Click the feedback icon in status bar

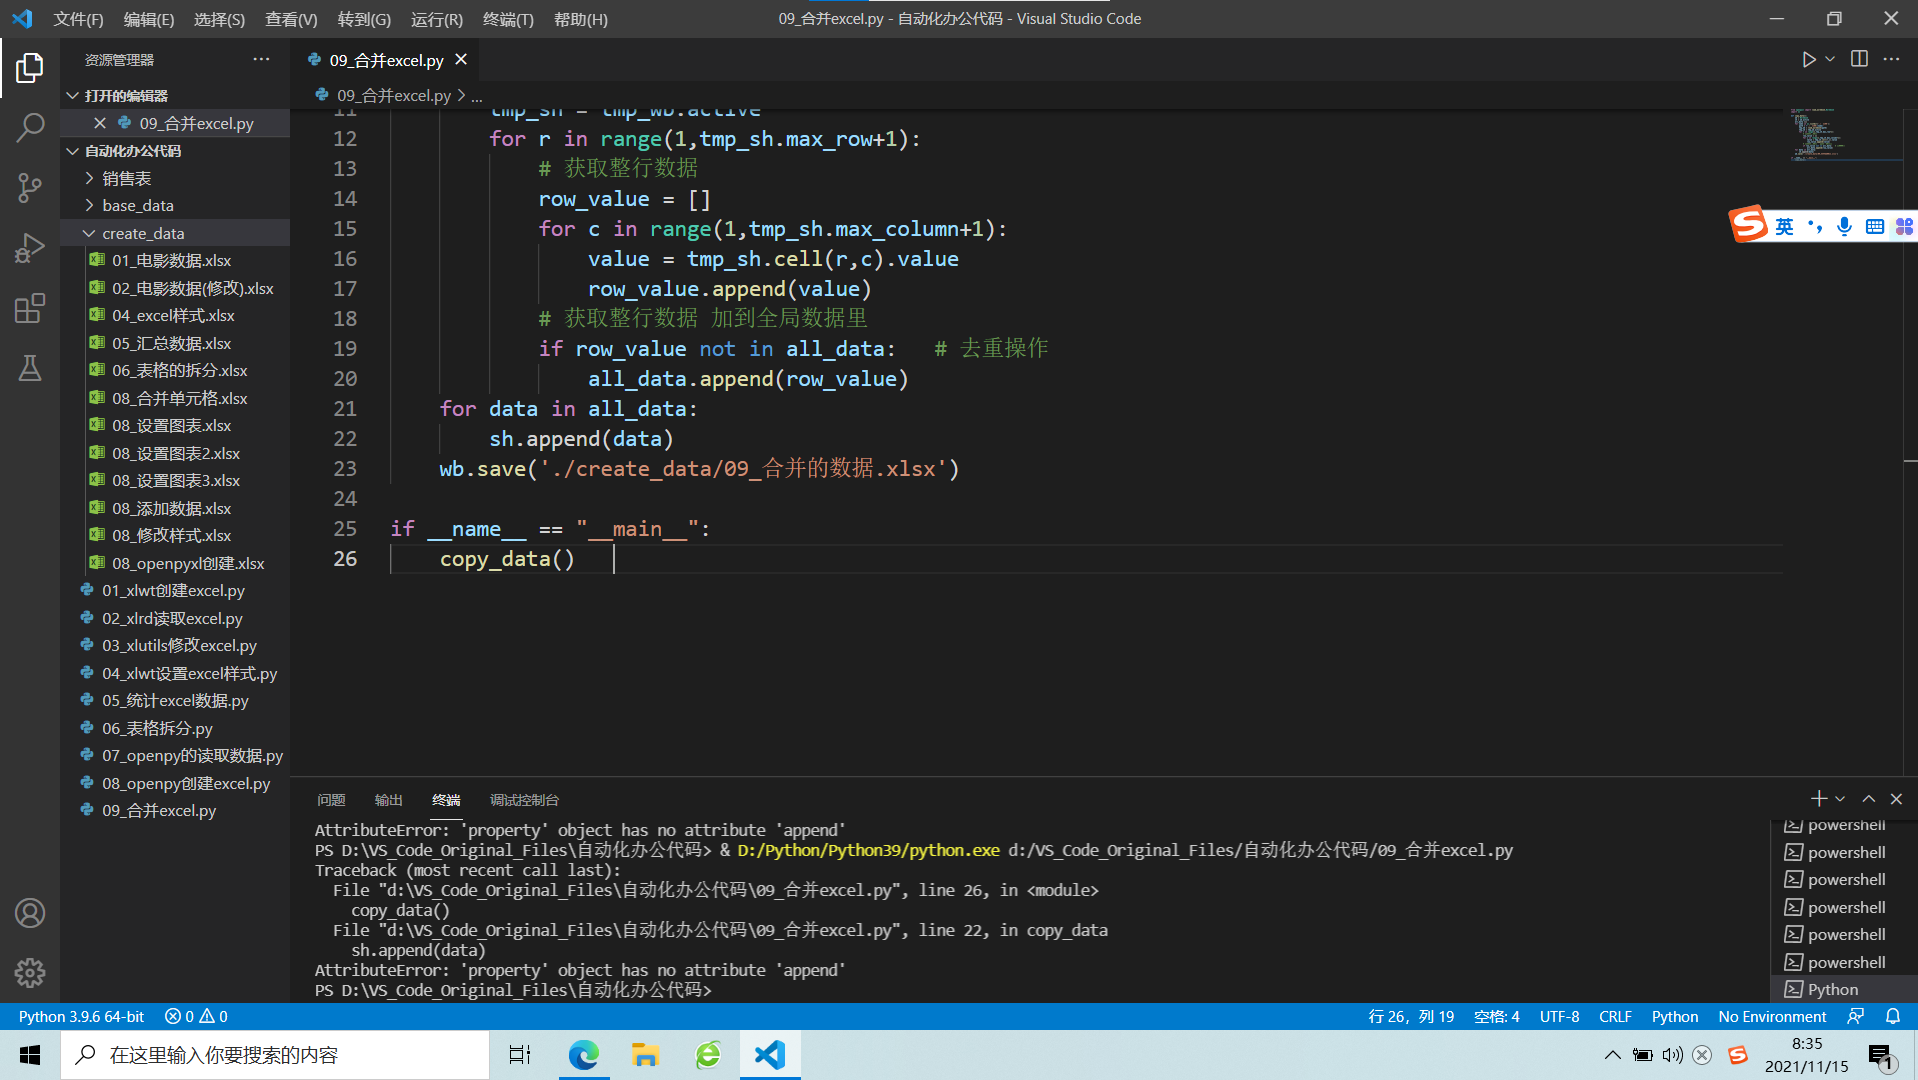point(1856,1016)
